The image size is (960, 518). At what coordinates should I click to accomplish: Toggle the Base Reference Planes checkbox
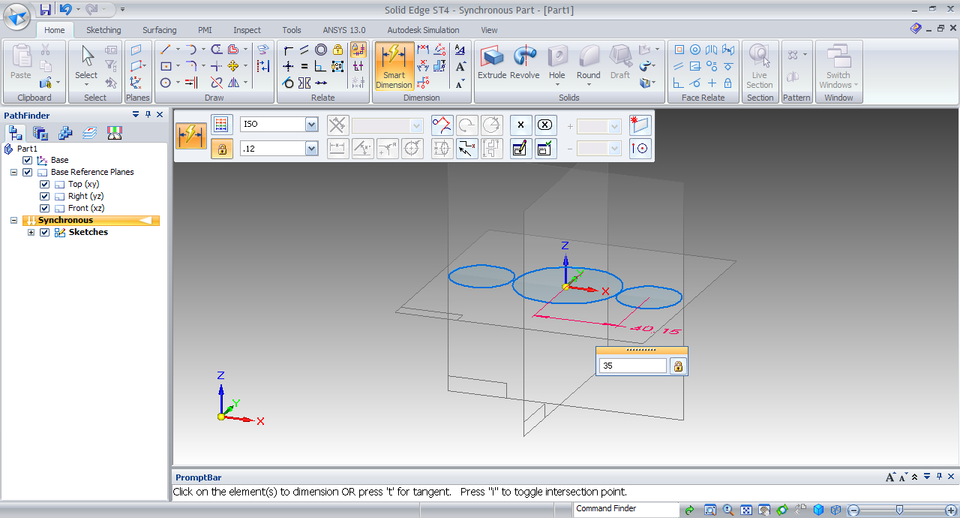[27, 173]
